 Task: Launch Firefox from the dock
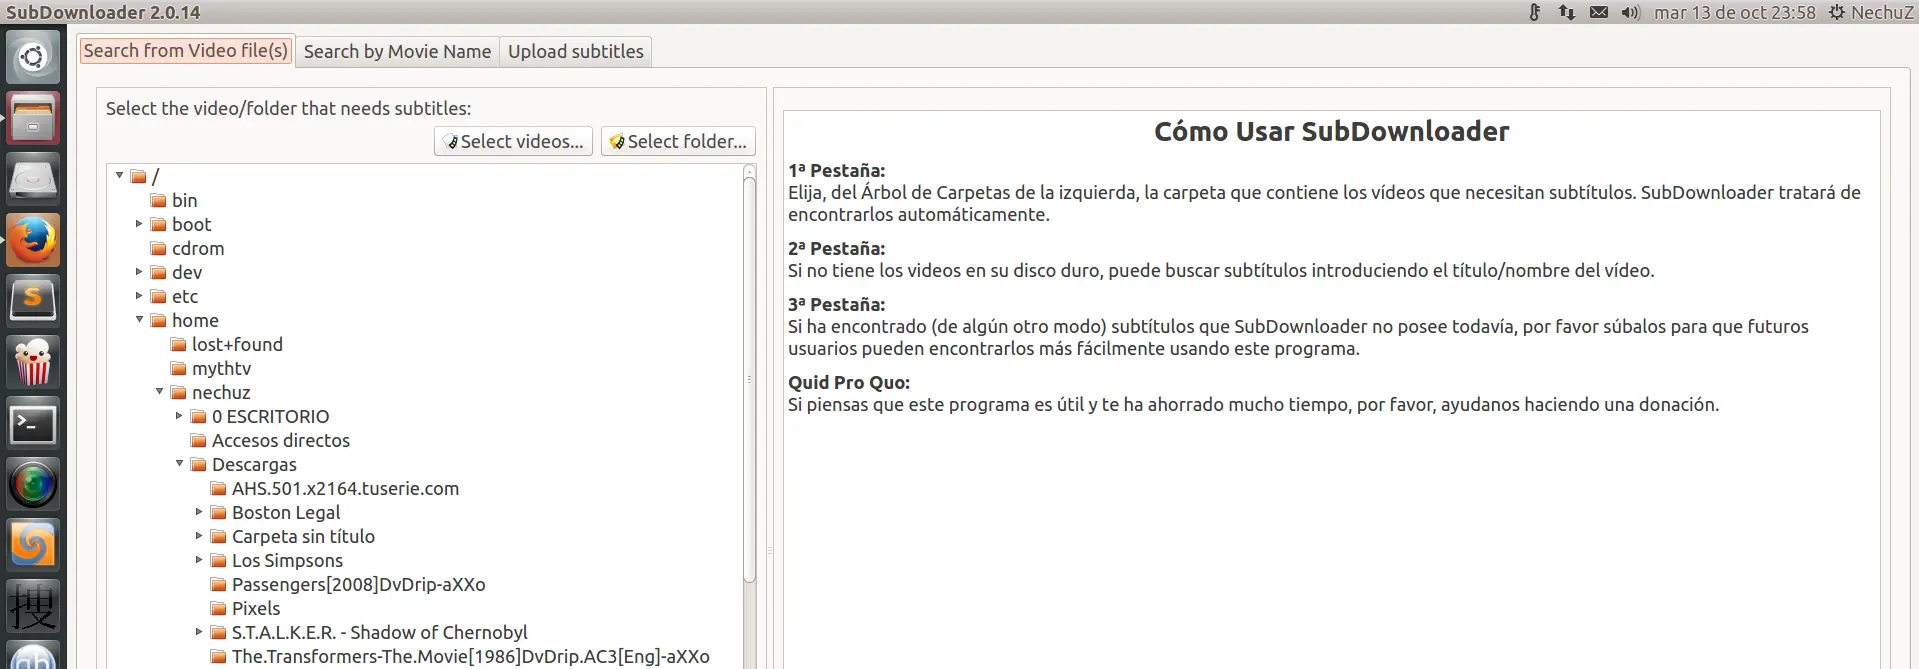[33, 240]
